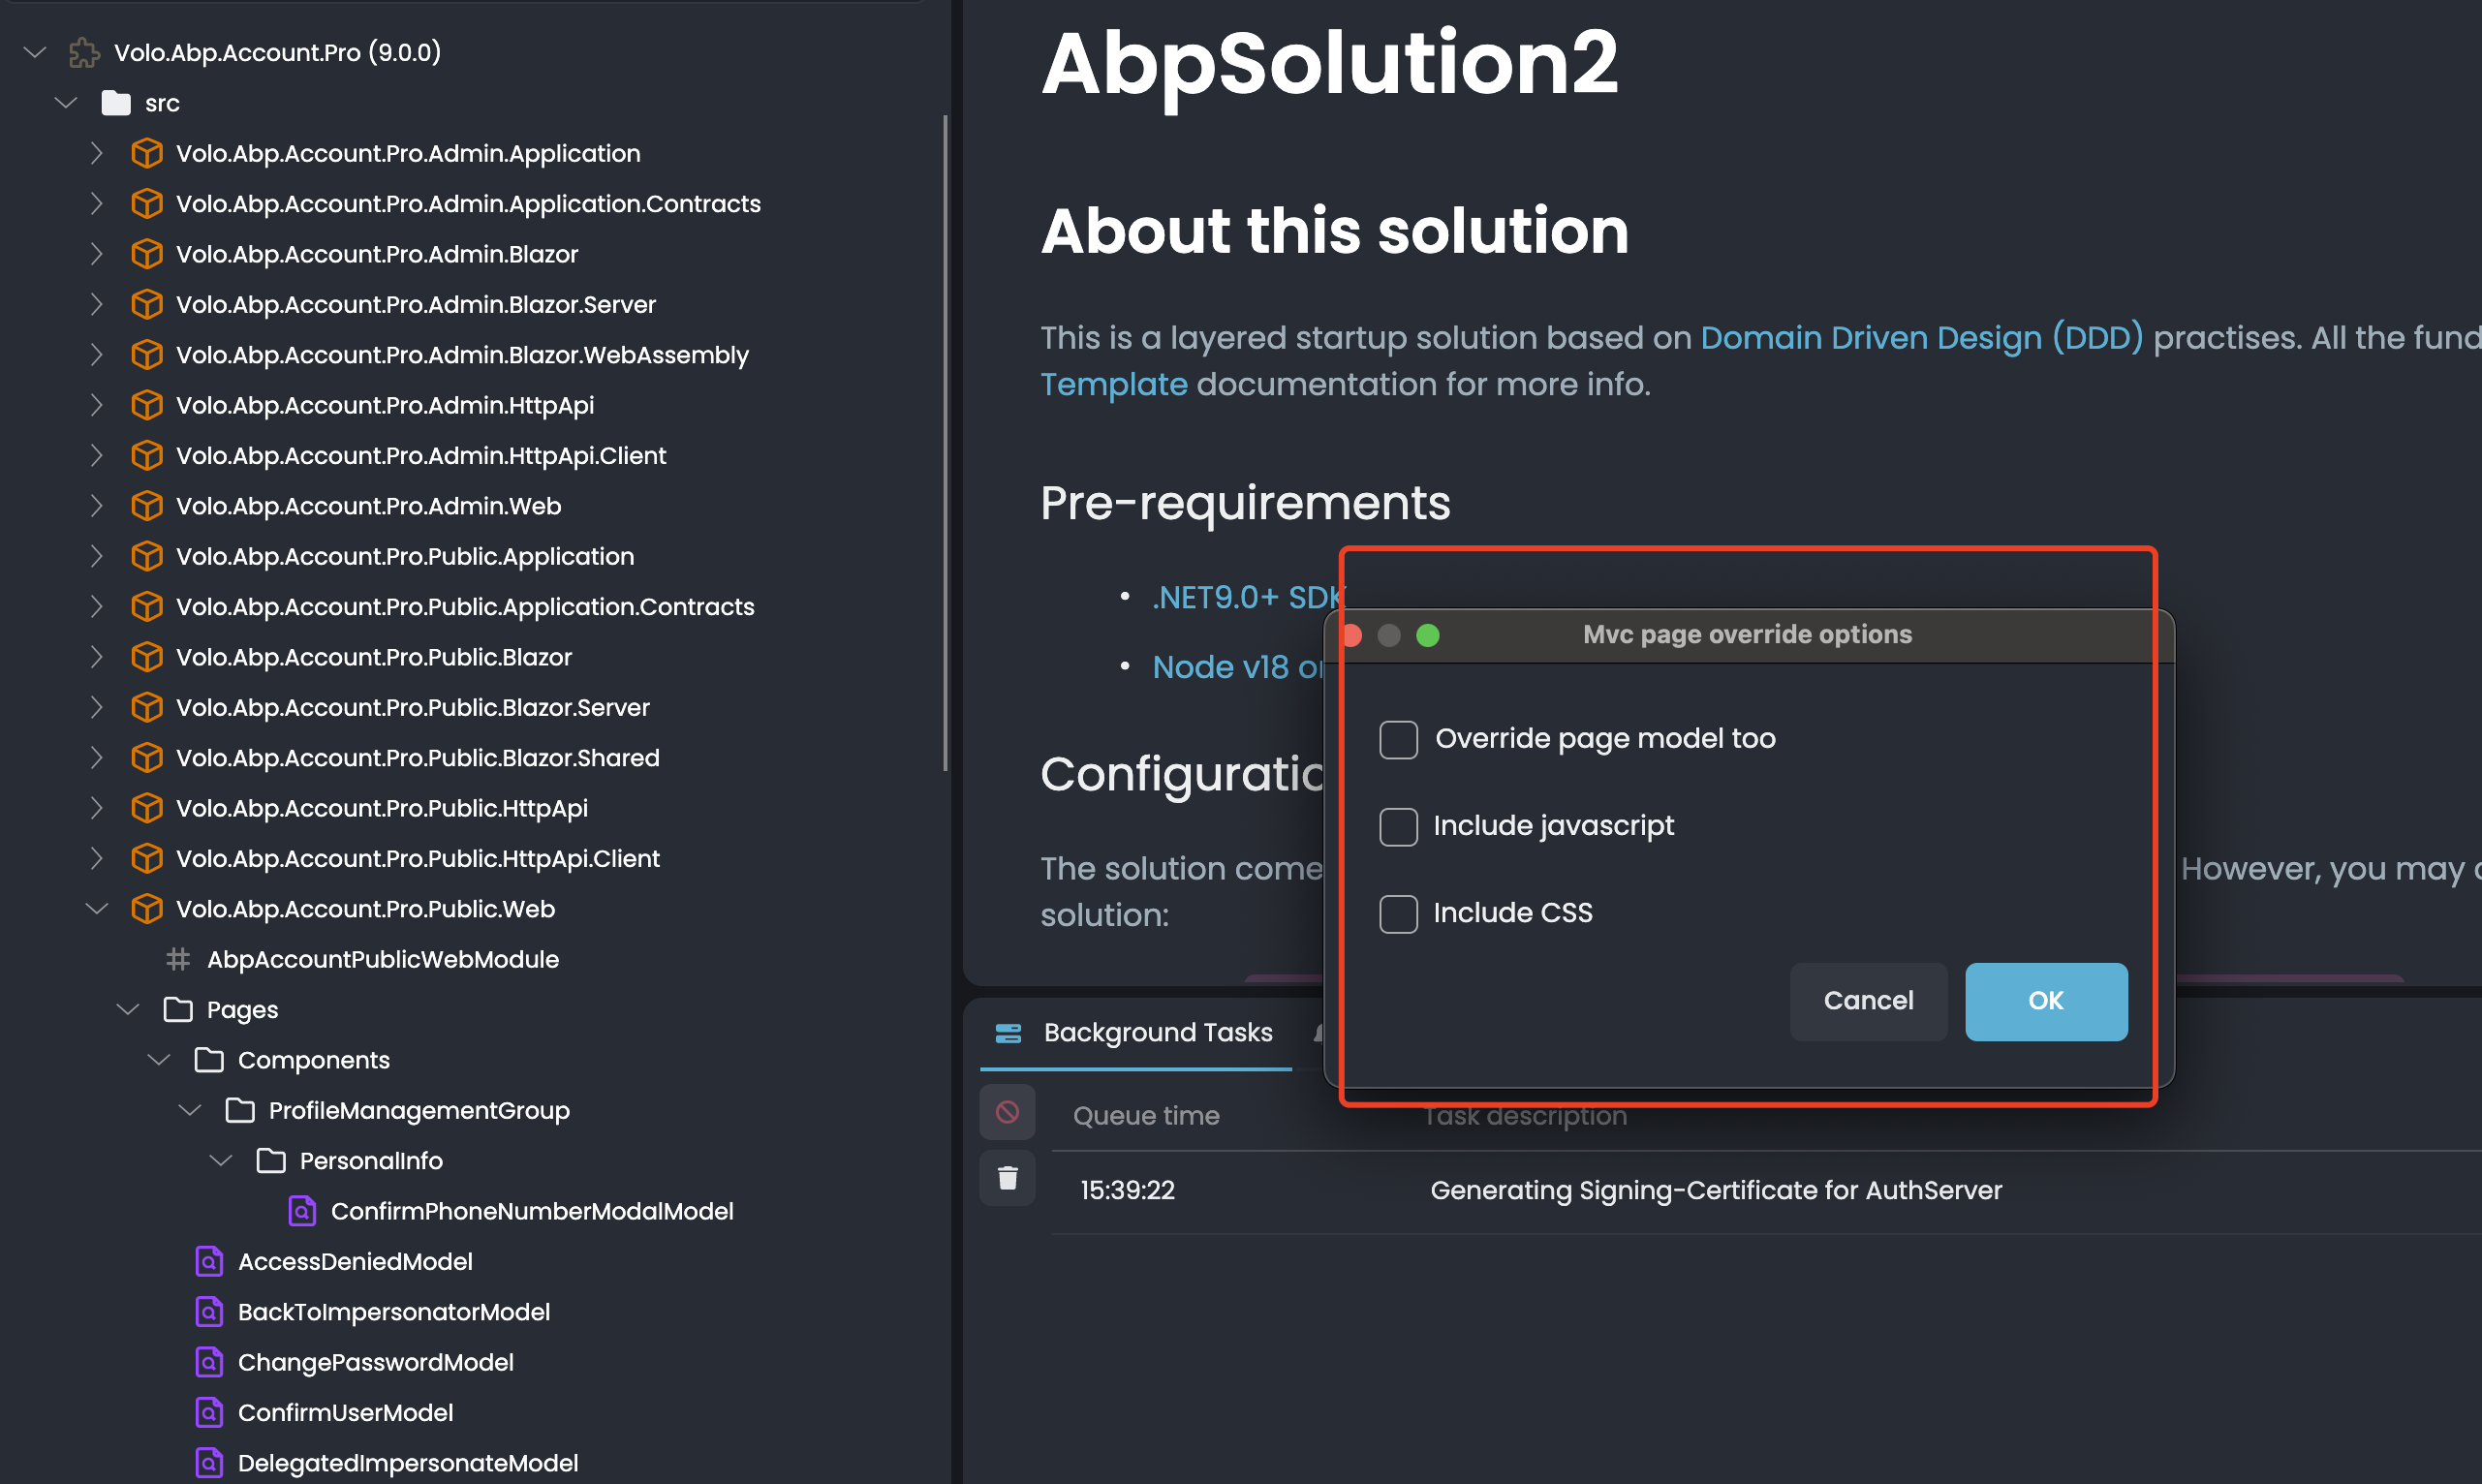Collapse the Pages folder

[128, 1010]
